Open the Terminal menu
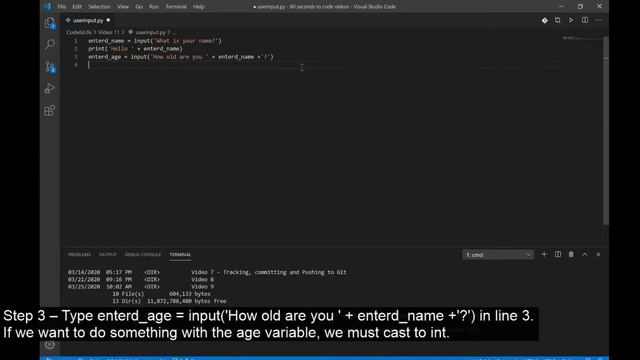Screen dimensions: 640x360 click(x=176, y=7)
